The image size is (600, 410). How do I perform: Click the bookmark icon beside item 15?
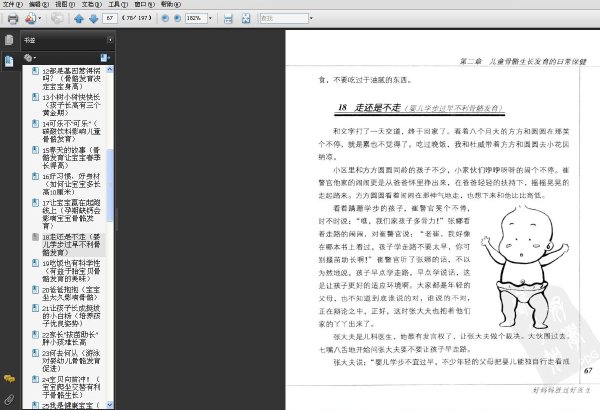click(36, 150)
